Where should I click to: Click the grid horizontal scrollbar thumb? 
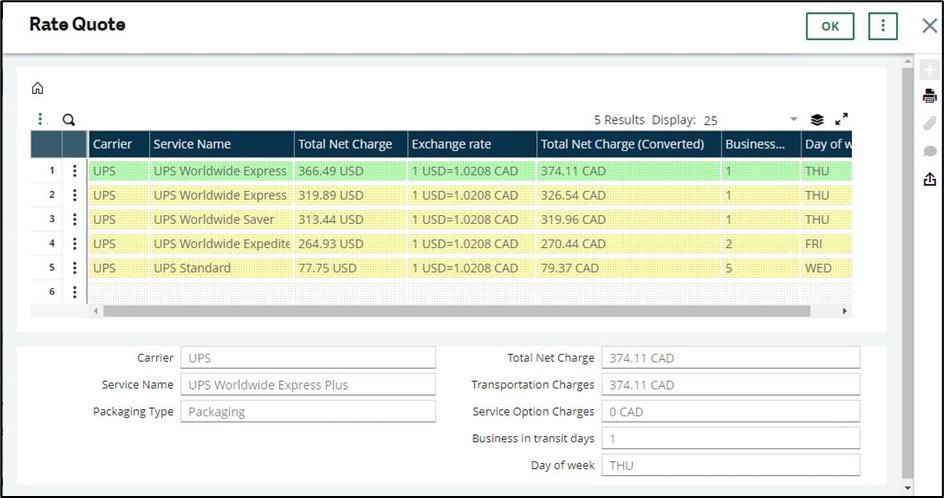(456, 311)
